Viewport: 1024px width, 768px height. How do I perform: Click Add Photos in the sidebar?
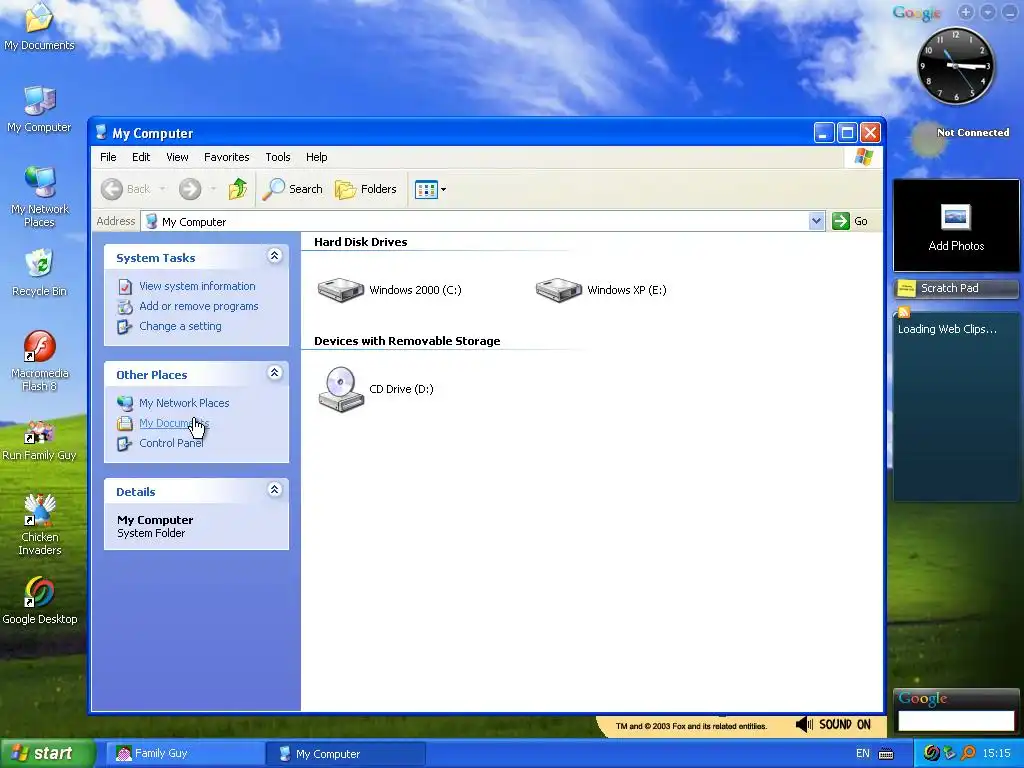[956, 226]
